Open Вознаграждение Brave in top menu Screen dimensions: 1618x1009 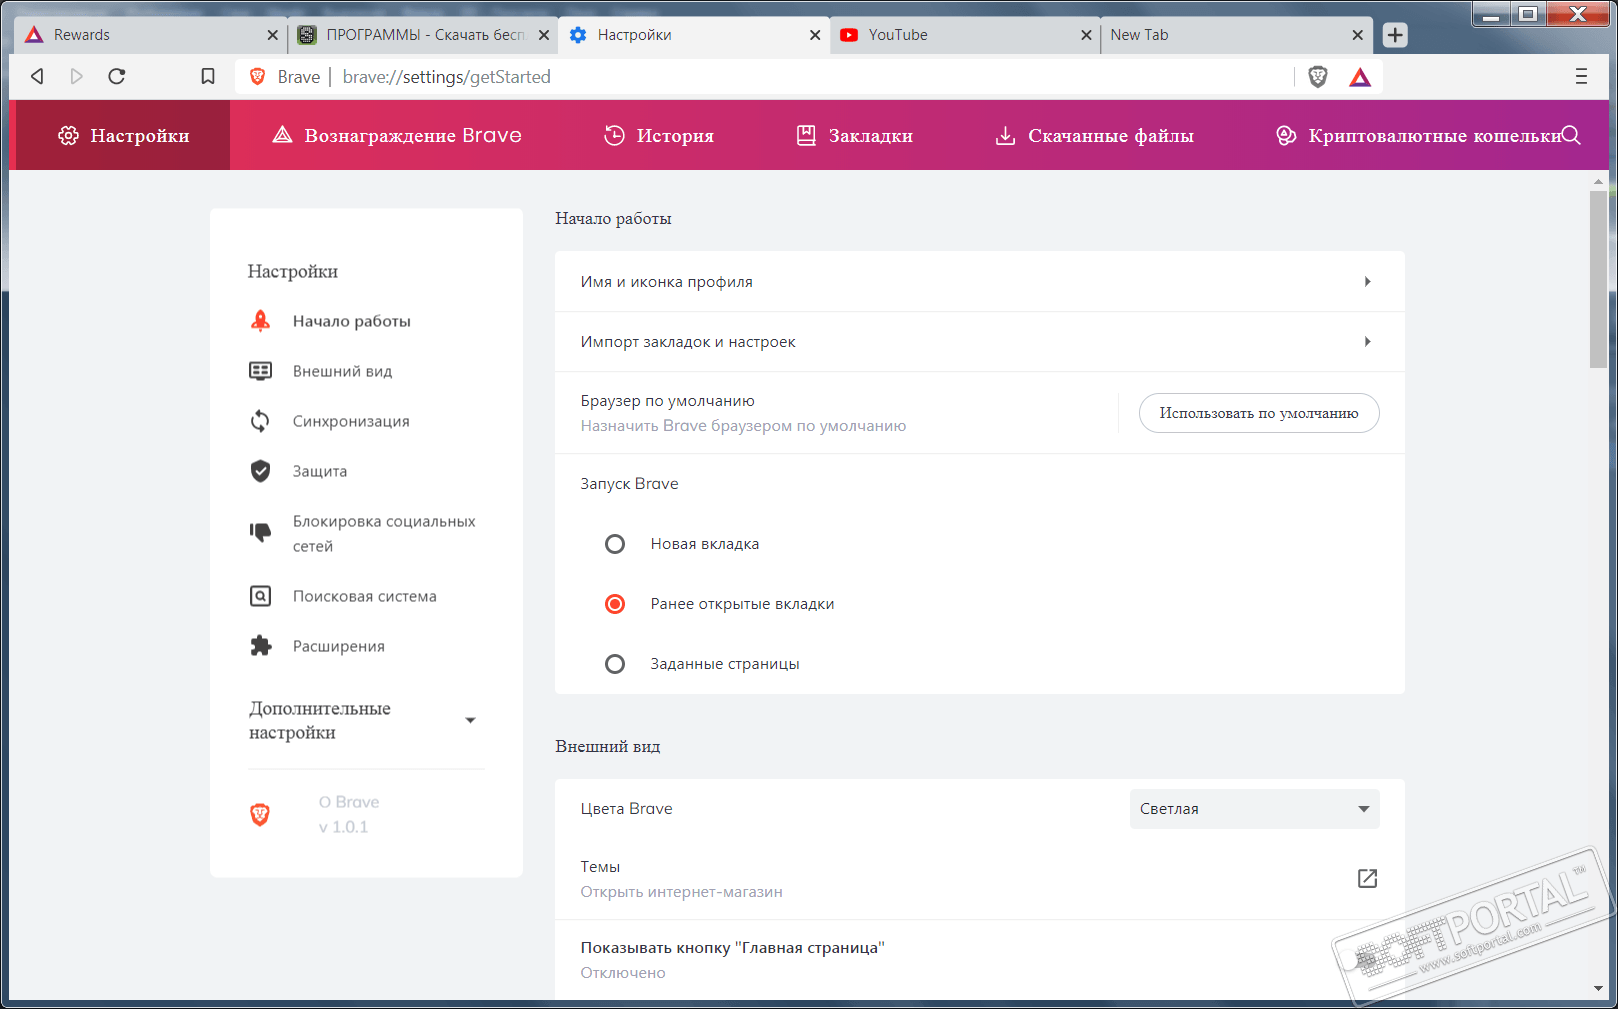point(397,135)
